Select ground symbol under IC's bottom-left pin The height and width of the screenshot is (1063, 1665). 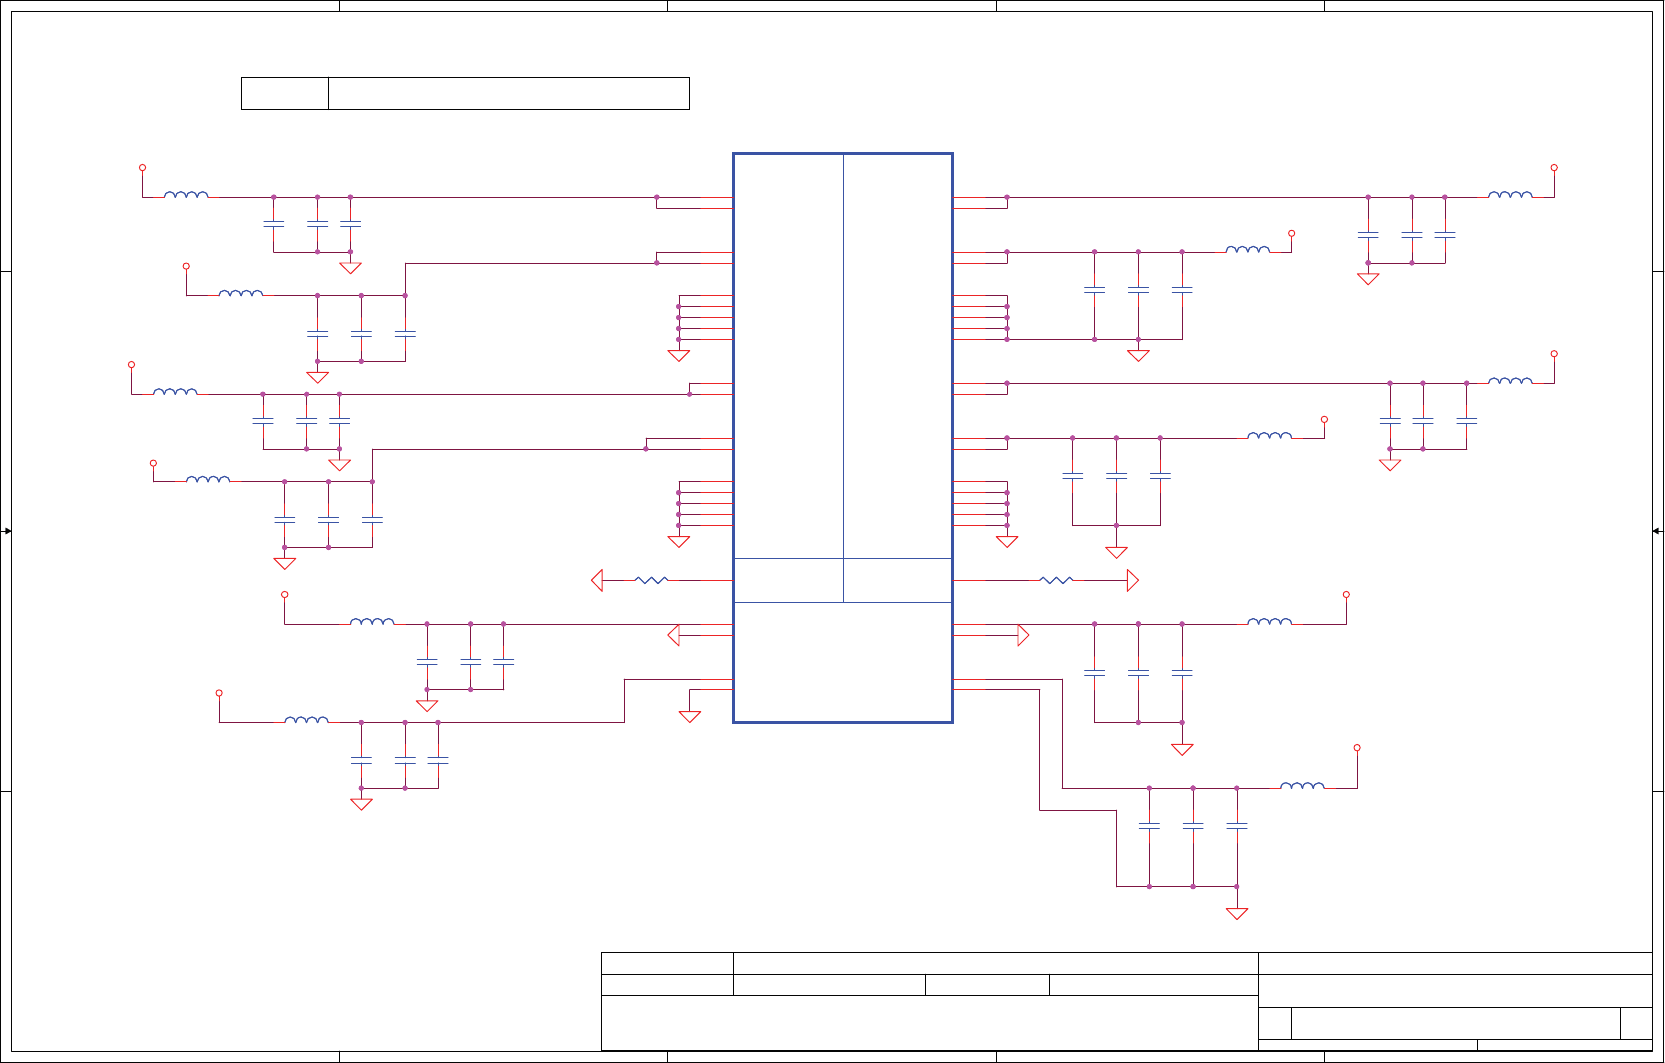tap(690, 716)
